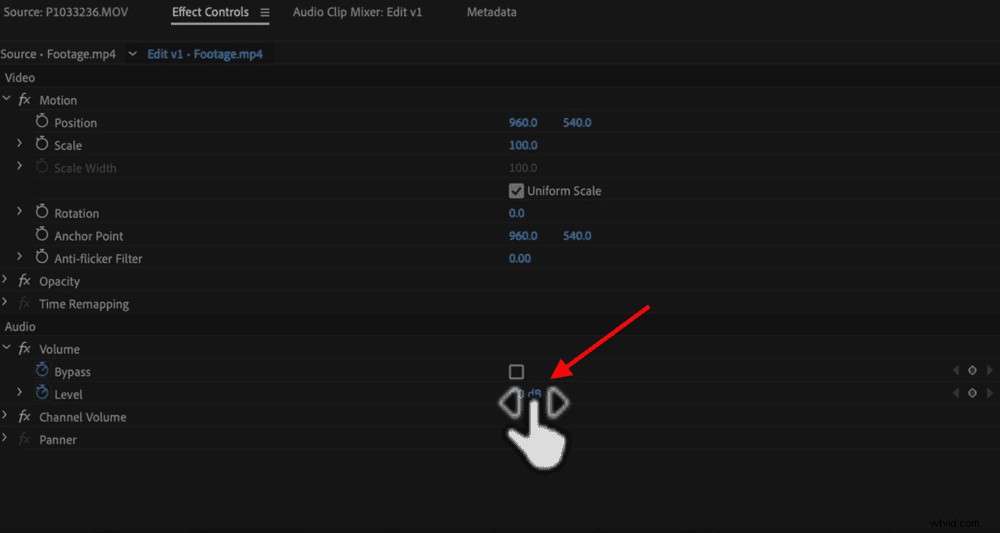Screen dimensions: 1000x533
Task: Toggle the Anchor Point animation stopwatch
Action: (x=42, y=235)
